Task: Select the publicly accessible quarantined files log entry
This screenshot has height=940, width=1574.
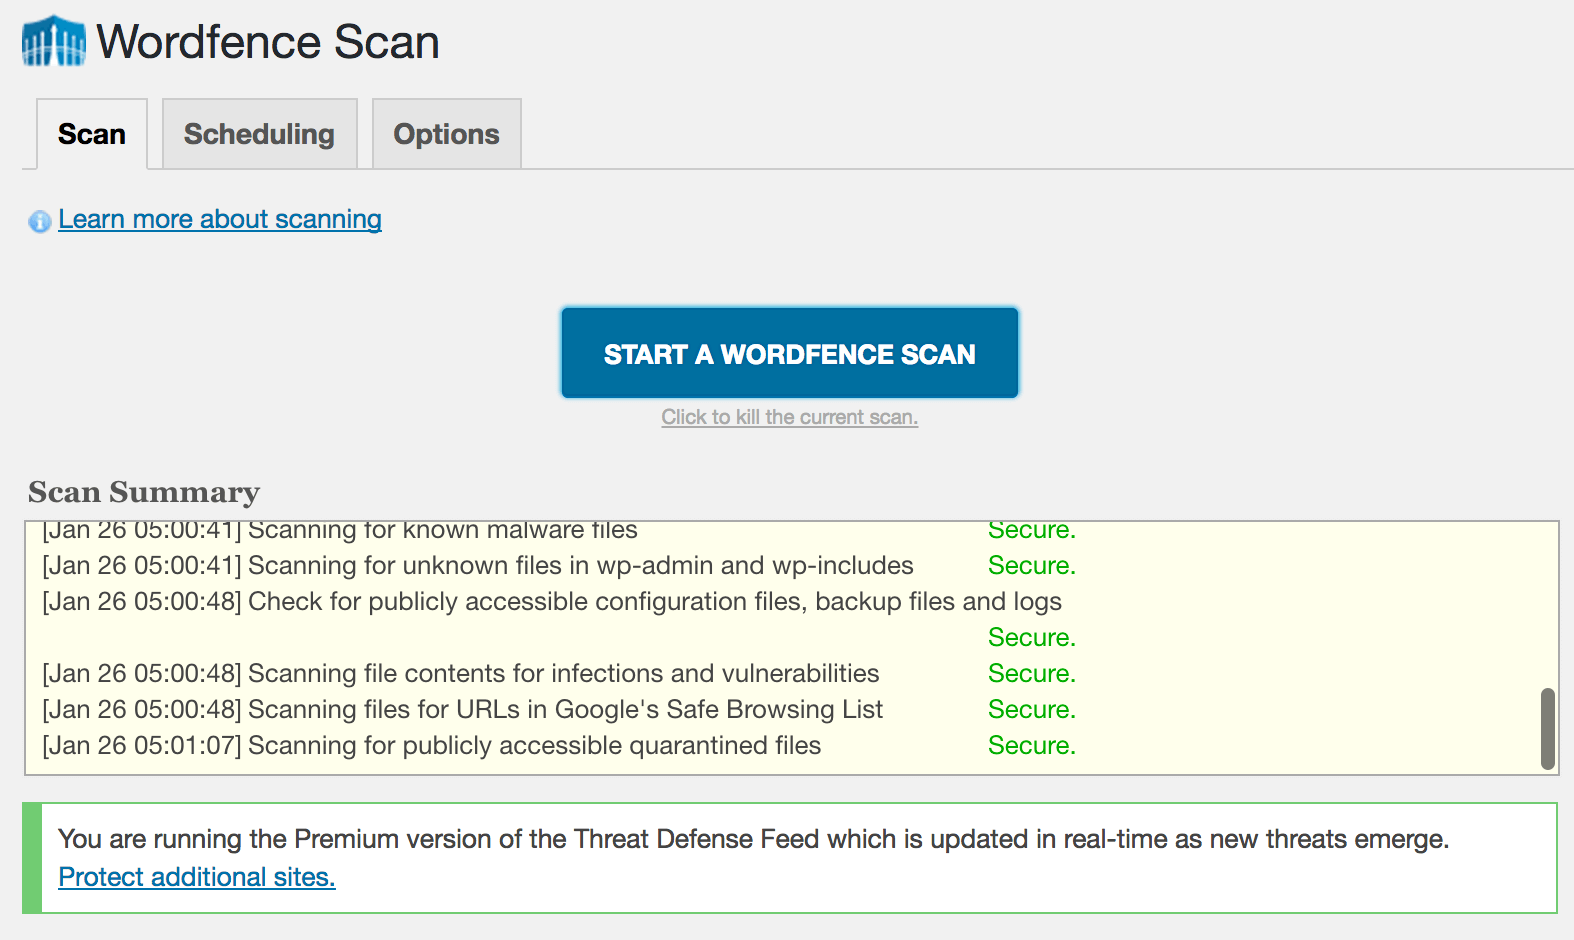Action: tap(432, 746)
